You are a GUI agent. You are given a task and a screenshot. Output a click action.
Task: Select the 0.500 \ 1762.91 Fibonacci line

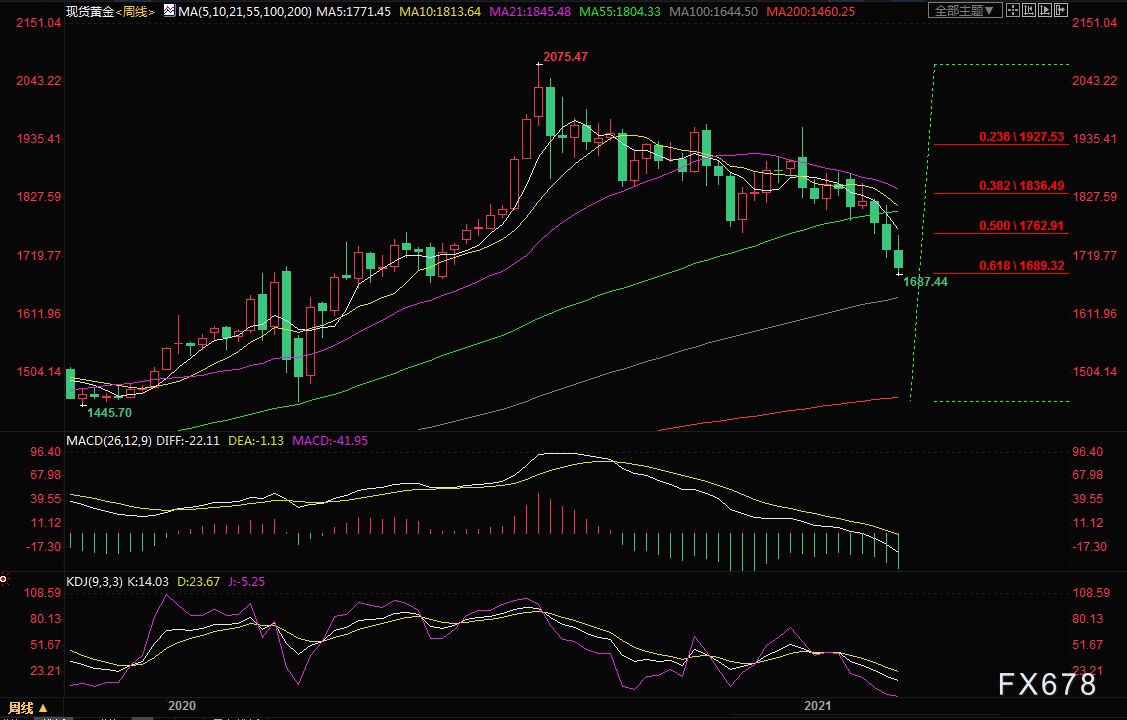(x=1000, y=234)
